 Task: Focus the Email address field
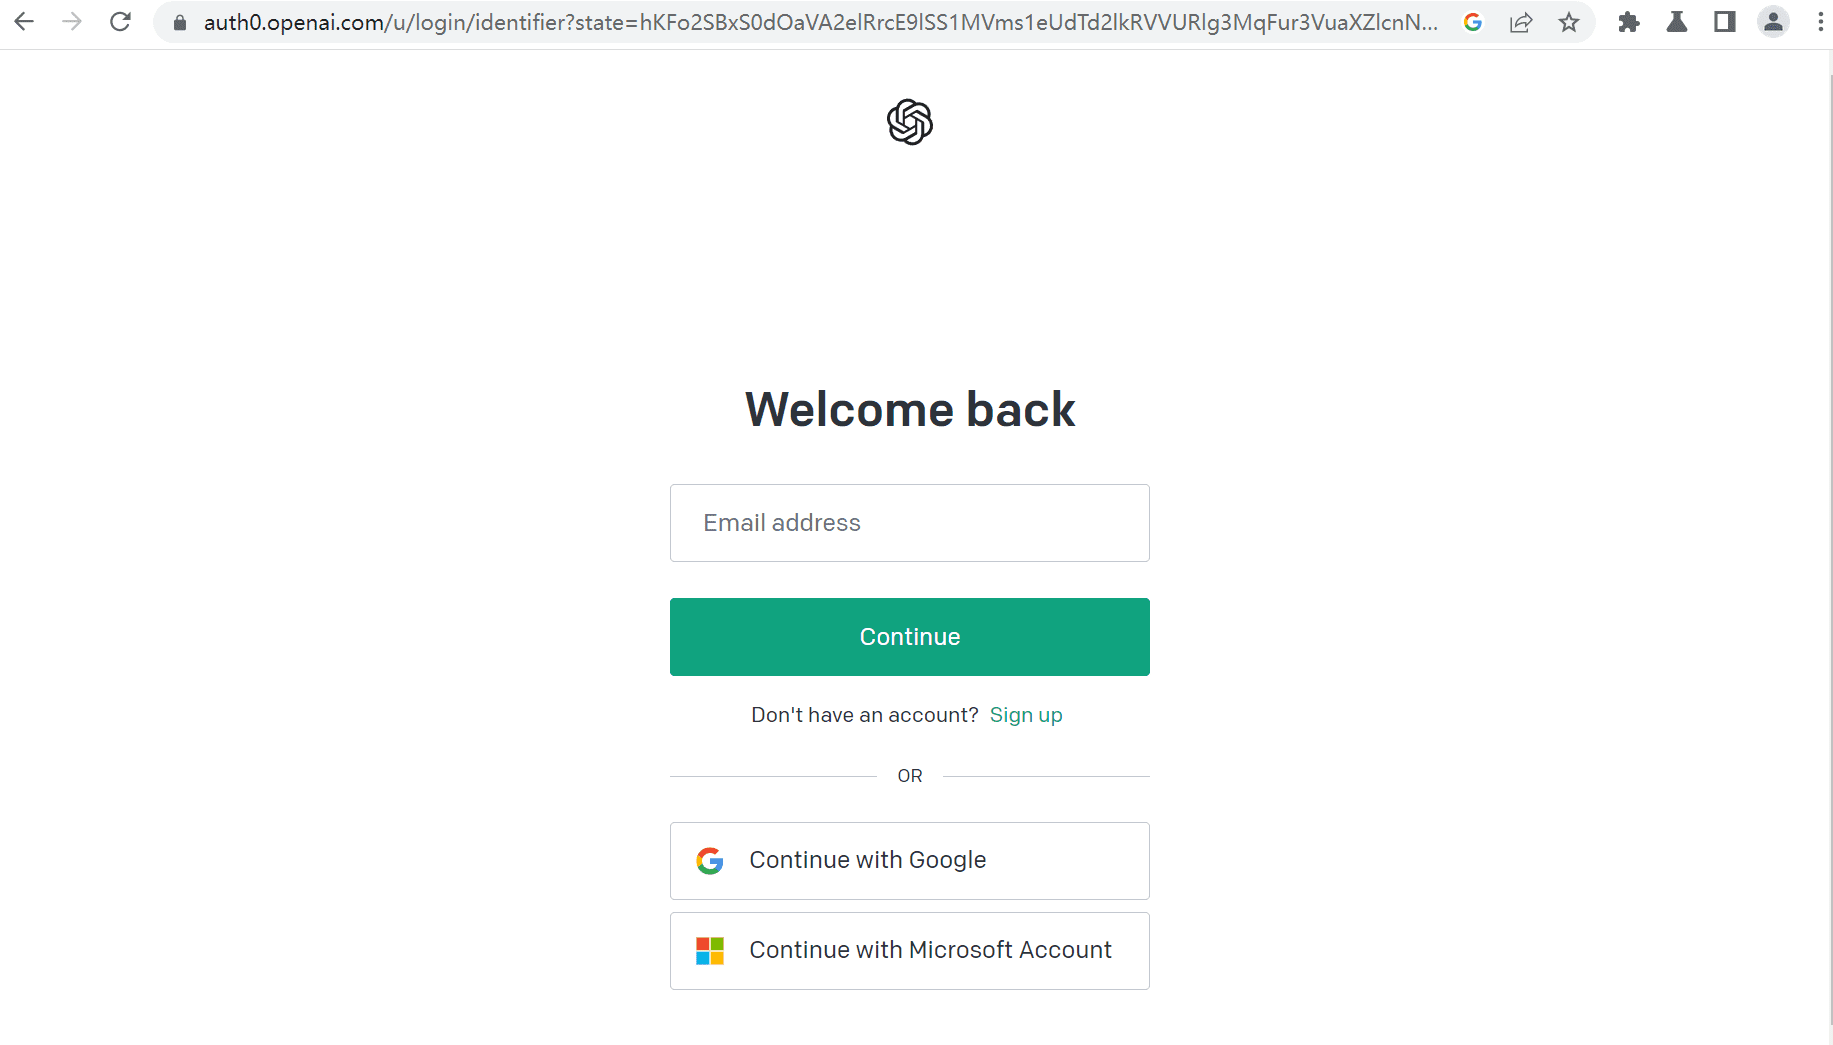pyautogui.click(x=910, y=523)
